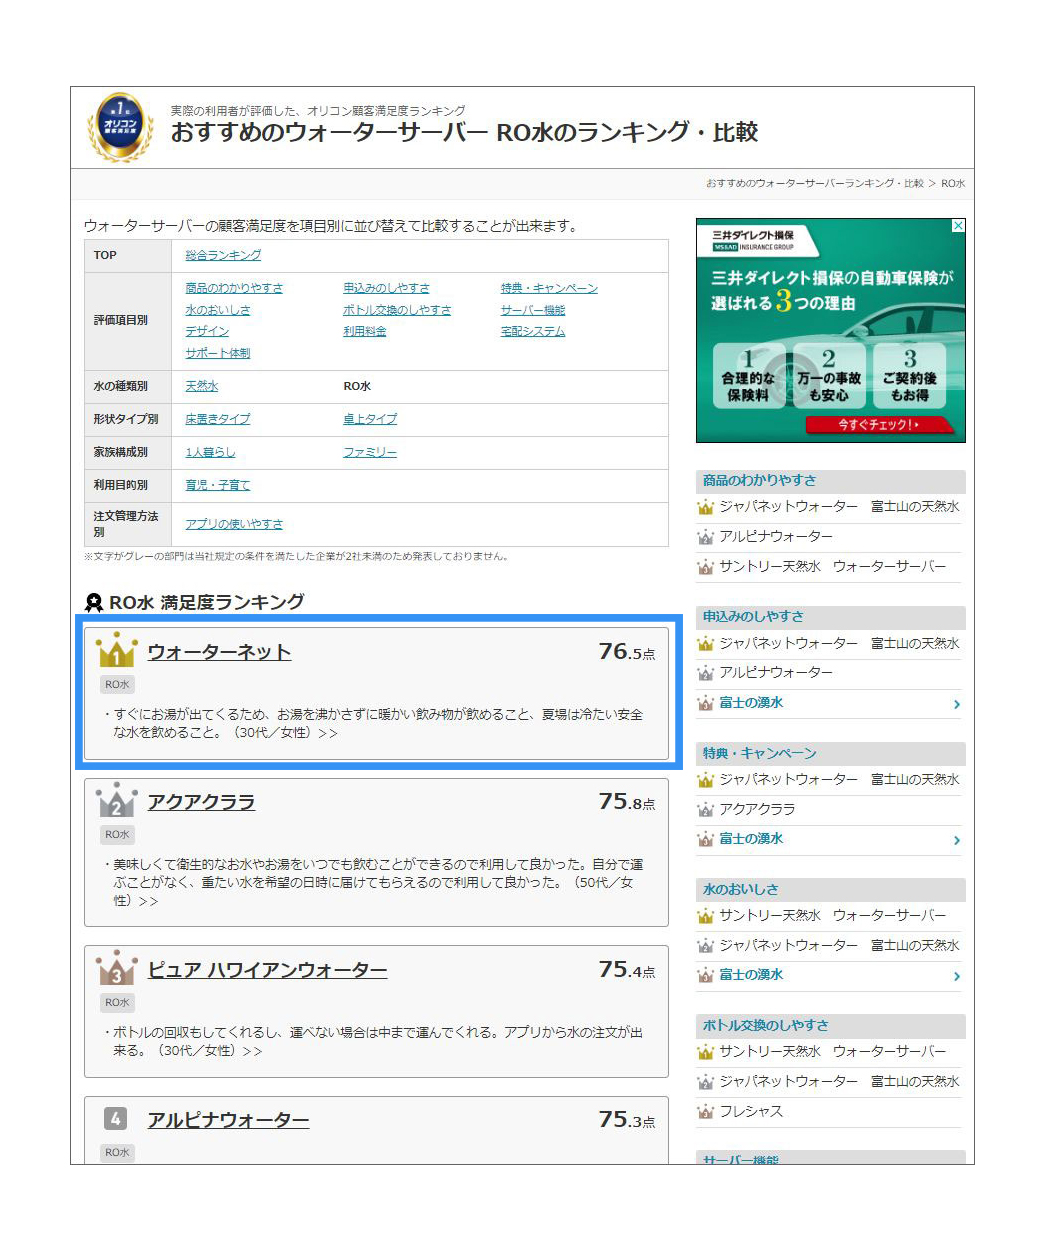The width and height of the screenshot is (1050, 1260).
Task: Click フレシャス under ボトル交換のしやすさ
Action: (x=751, y=1111)
